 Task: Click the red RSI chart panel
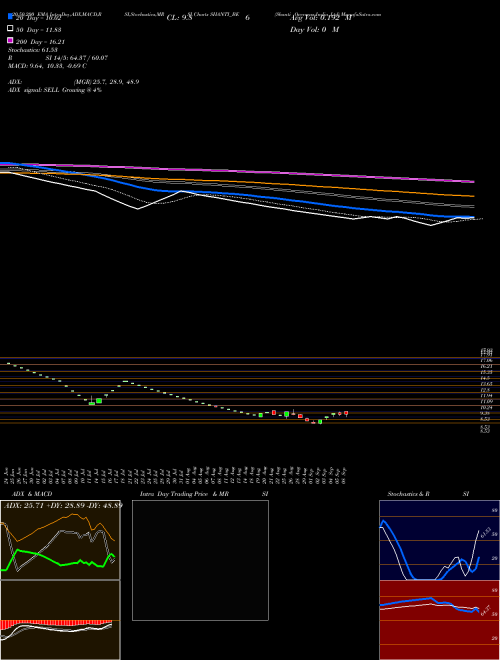tap(439, 620)
